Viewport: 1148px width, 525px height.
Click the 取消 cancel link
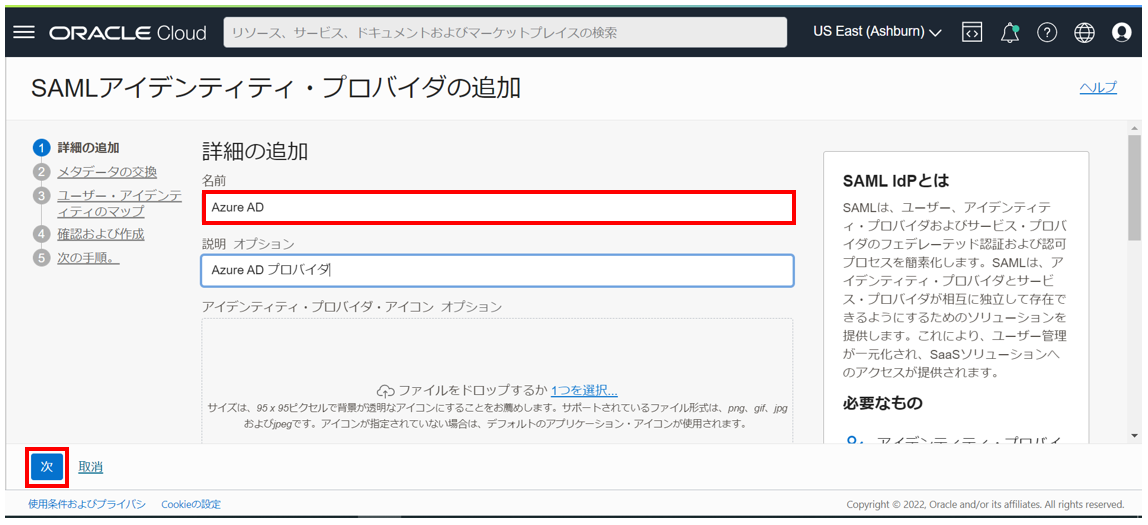click(x=91, y=467)
